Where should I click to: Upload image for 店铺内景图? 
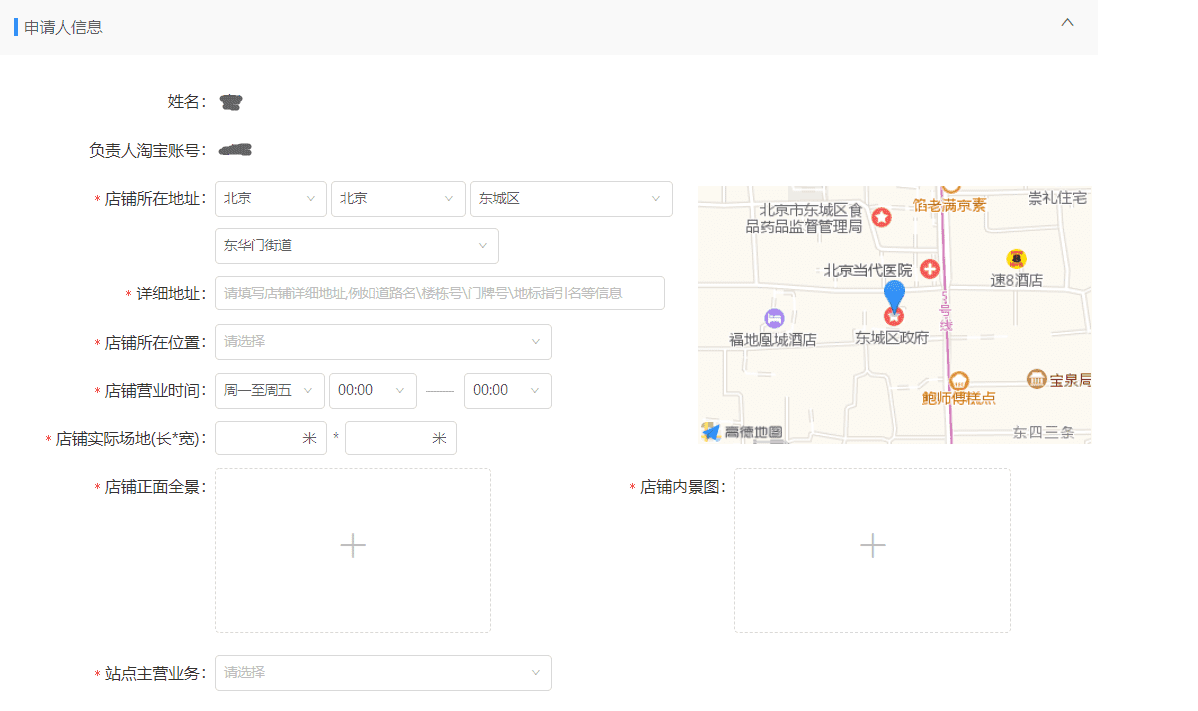pyautogui.click(x=873, y=550)
